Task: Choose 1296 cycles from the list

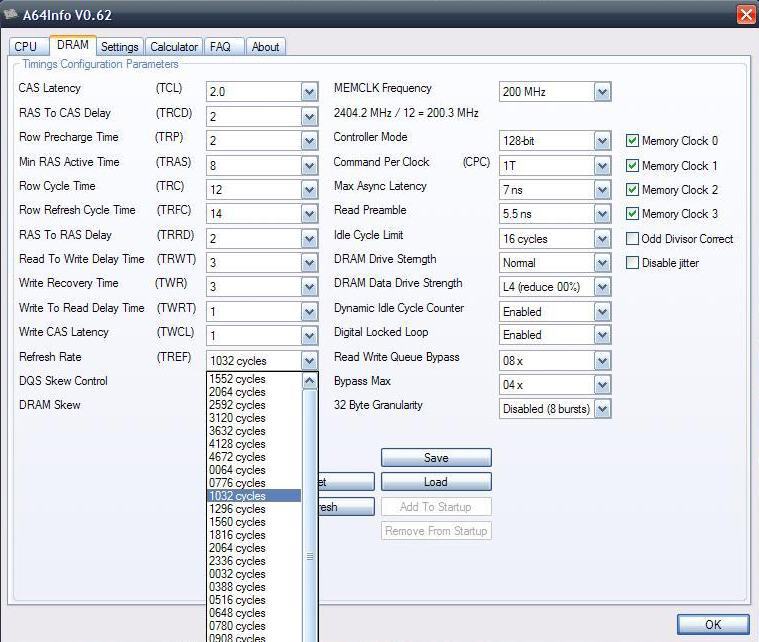Action: 254,509
